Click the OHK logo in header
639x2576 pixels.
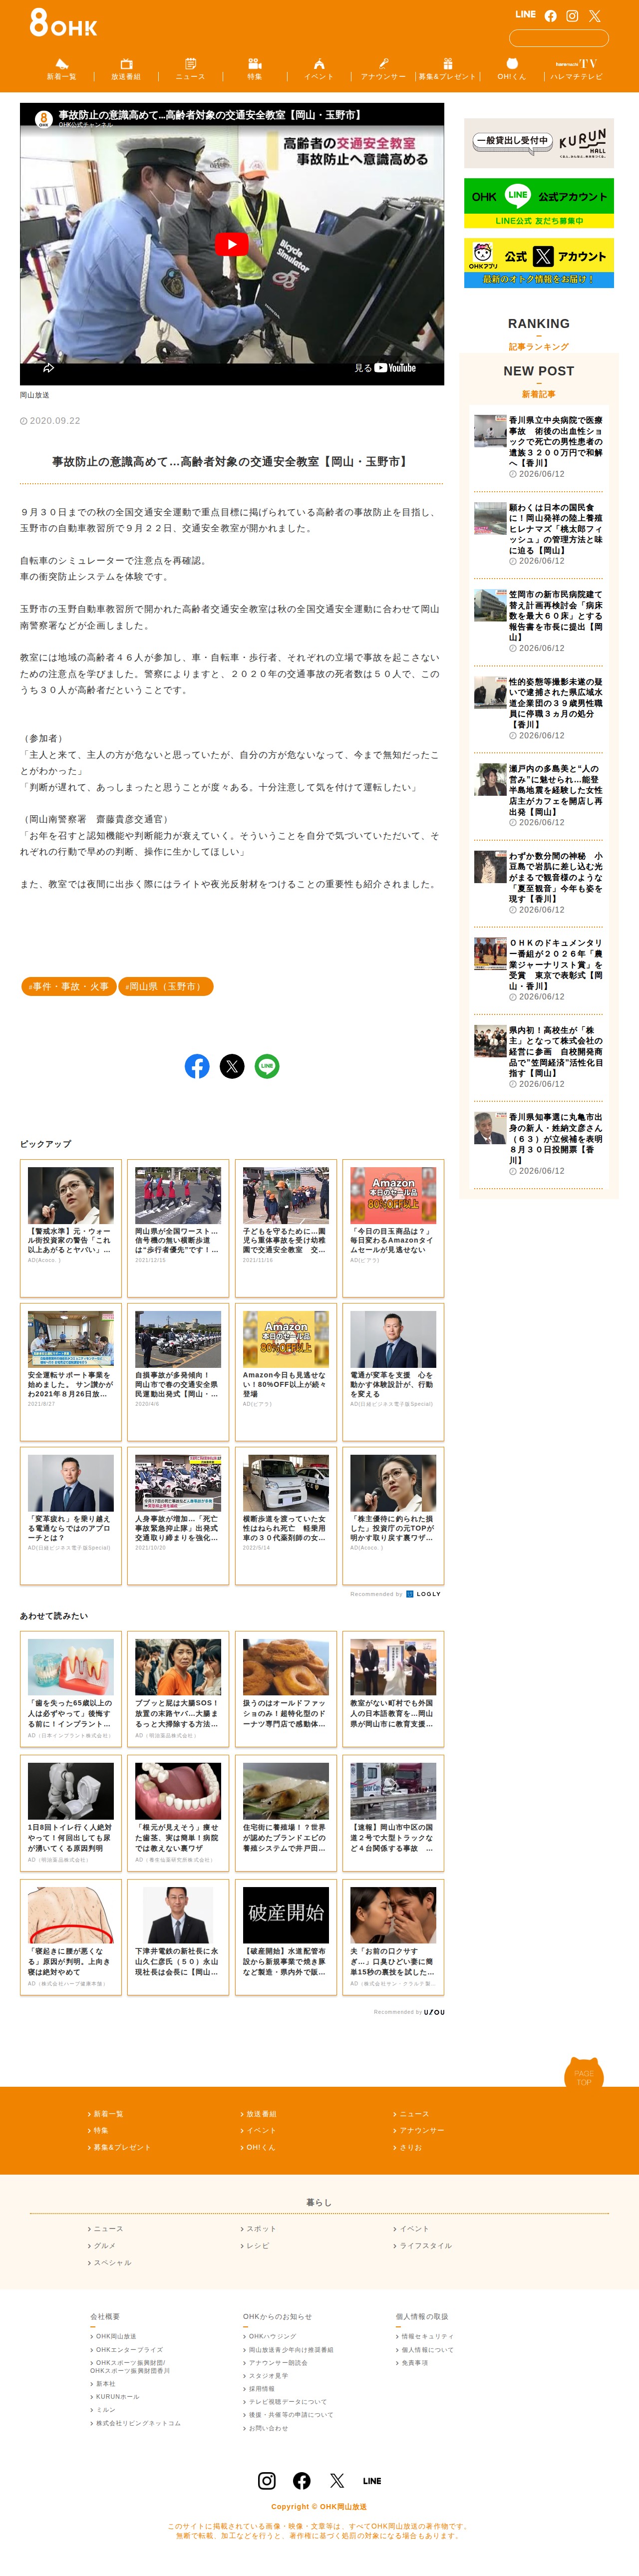coord(63,22)
